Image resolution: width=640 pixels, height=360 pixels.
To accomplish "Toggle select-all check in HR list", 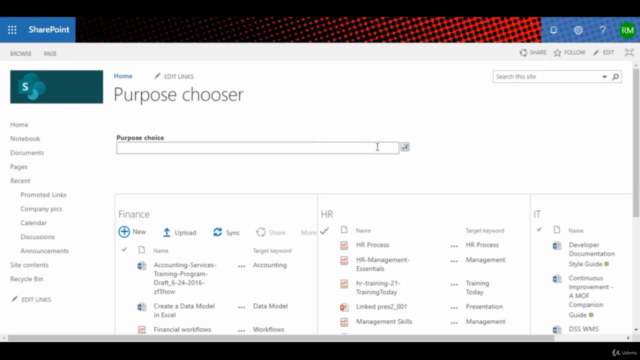I will tap(324, 231).
